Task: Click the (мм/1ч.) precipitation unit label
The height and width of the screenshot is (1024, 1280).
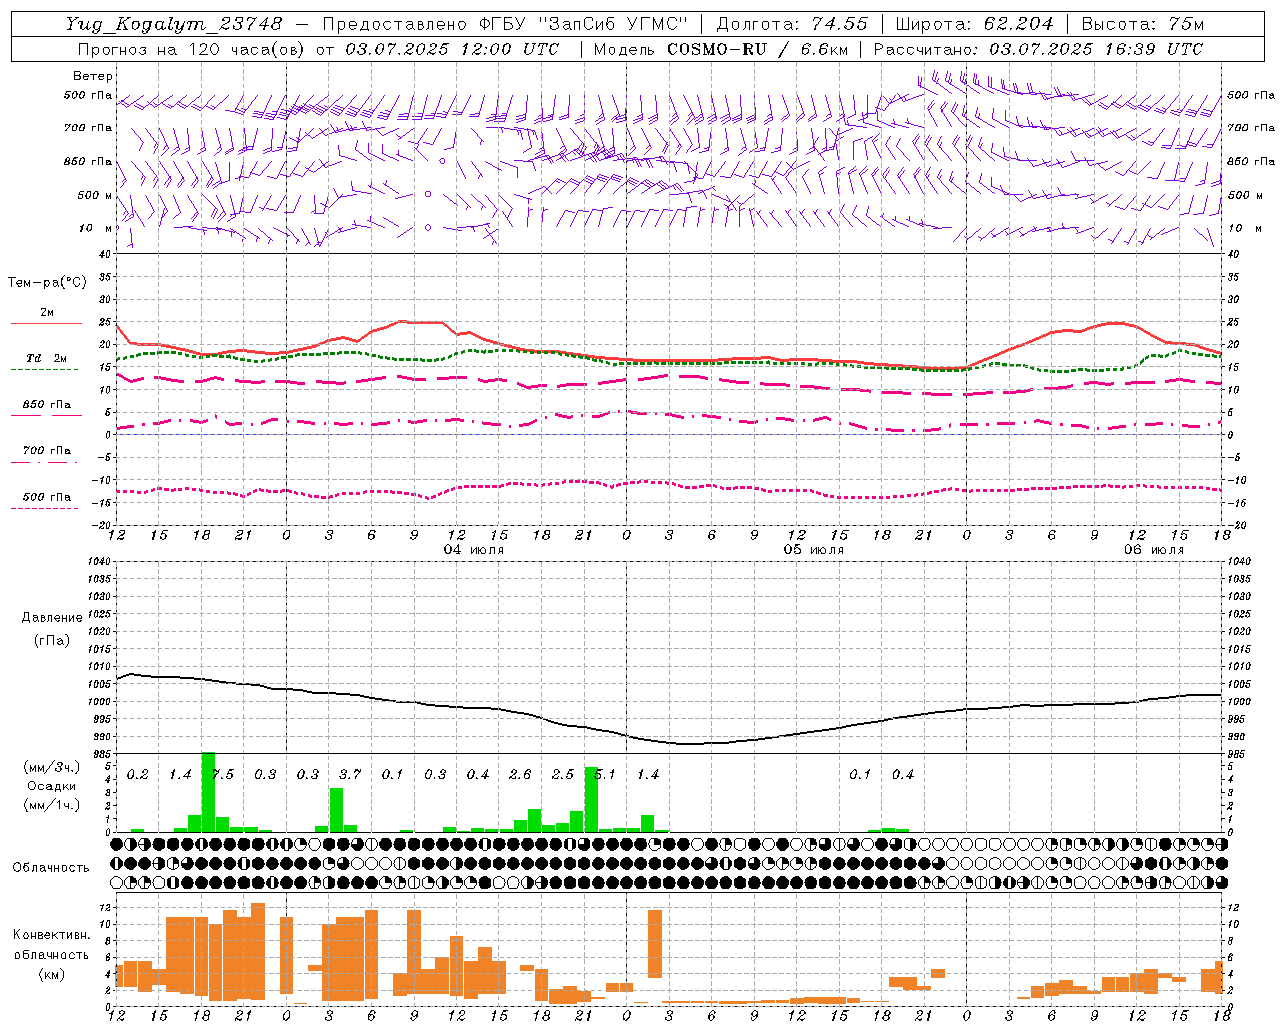Action: (x=51, y=805)
